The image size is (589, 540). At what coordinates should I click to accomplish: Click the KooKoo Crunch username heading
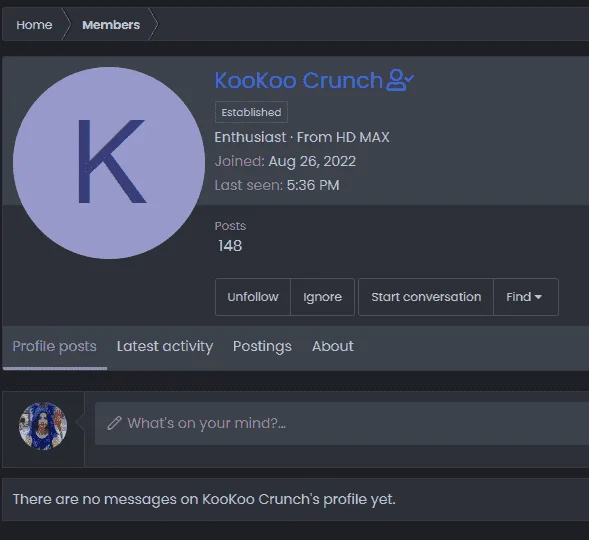(298, 80)
